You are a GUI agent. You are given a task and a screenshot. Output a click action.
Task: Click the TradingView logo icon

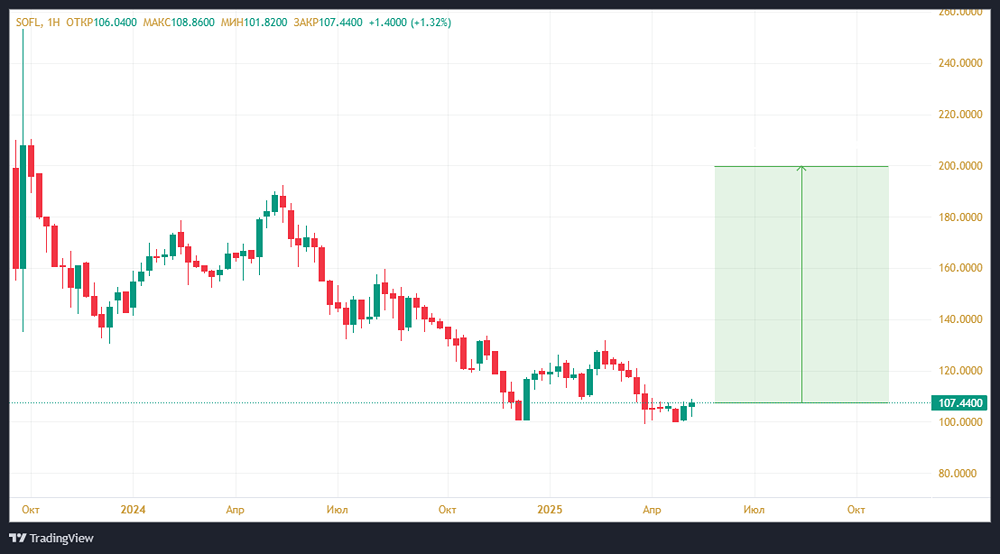[x=17, y=538]
